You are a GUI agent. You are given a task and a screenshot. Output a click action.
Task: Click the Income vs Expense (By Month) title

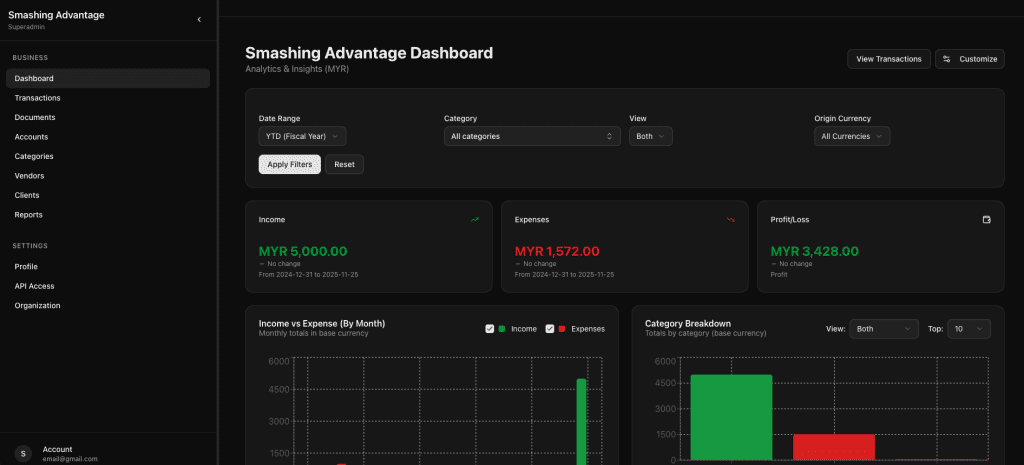[322, 323]
